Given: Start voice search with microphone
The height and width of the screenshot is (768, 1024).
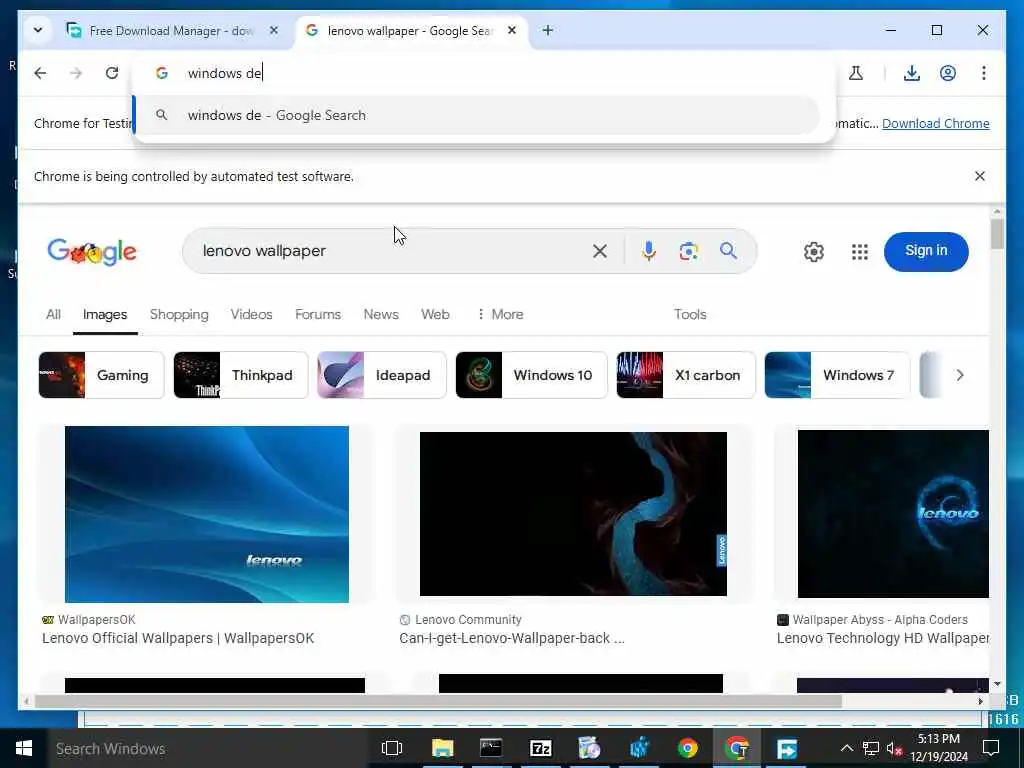Looking at the screenshot, I should (648, 251).
